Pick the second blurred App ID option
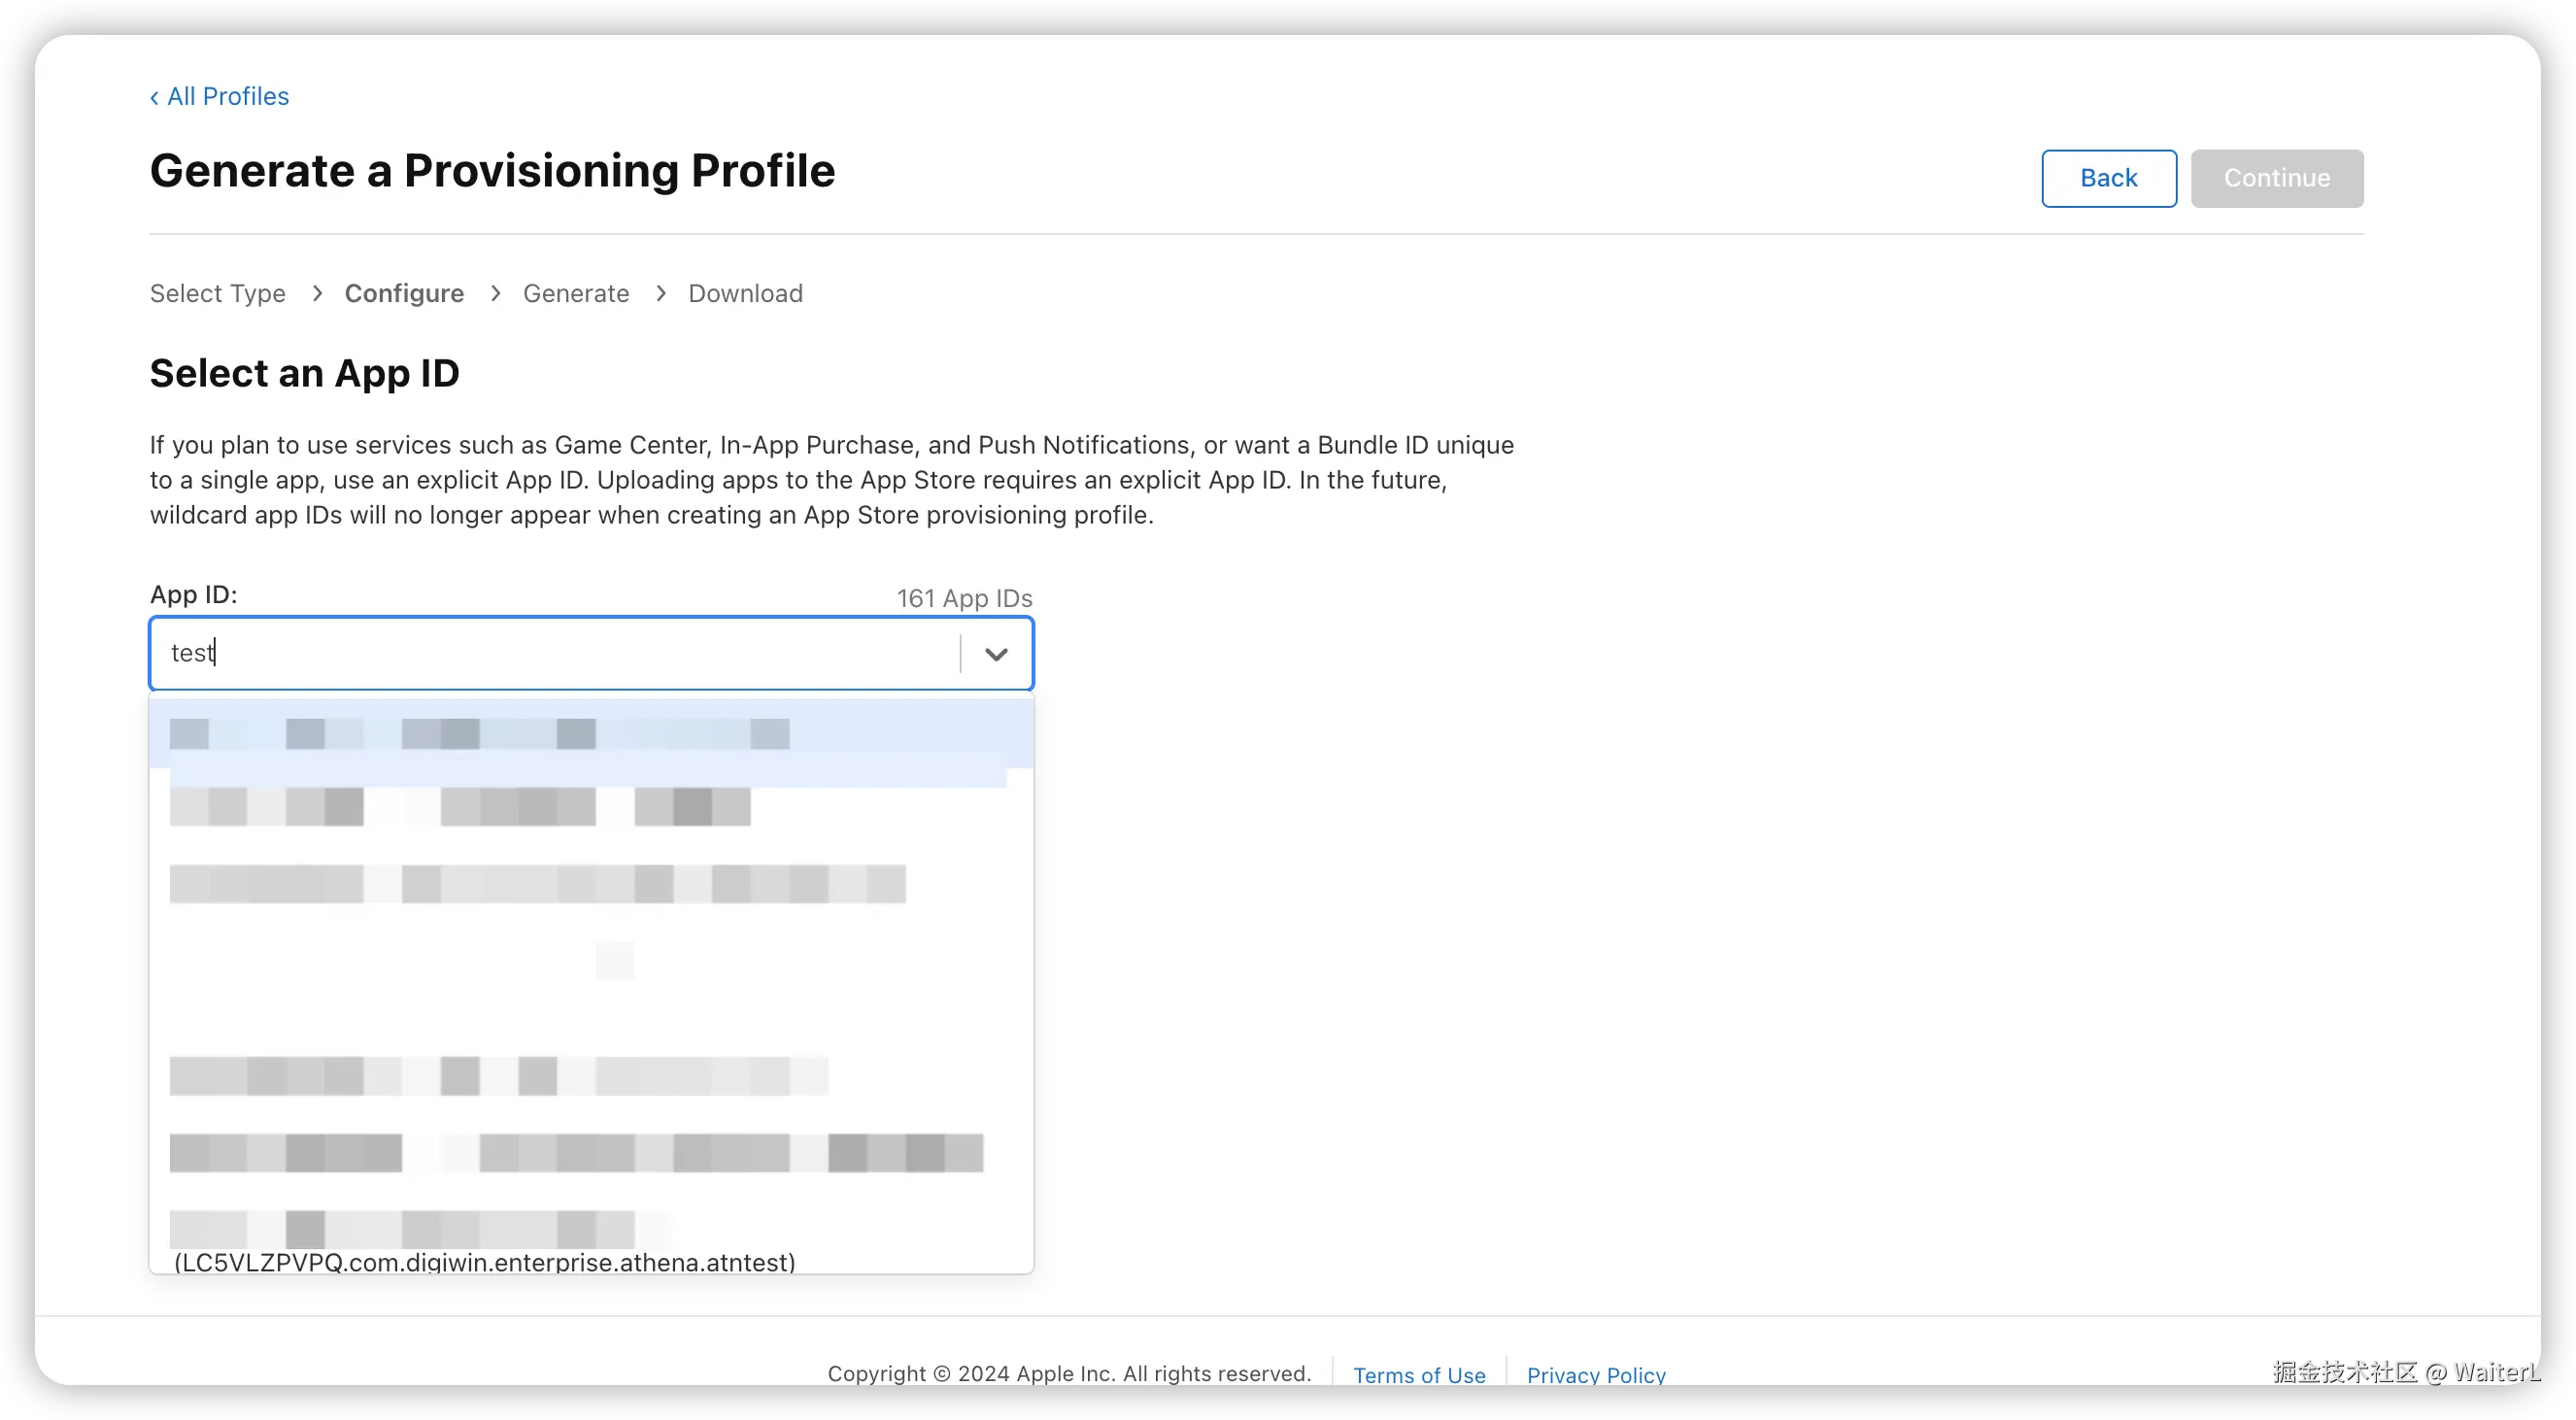Screen dimensions: 2576x1420 (x=460, y=806)
